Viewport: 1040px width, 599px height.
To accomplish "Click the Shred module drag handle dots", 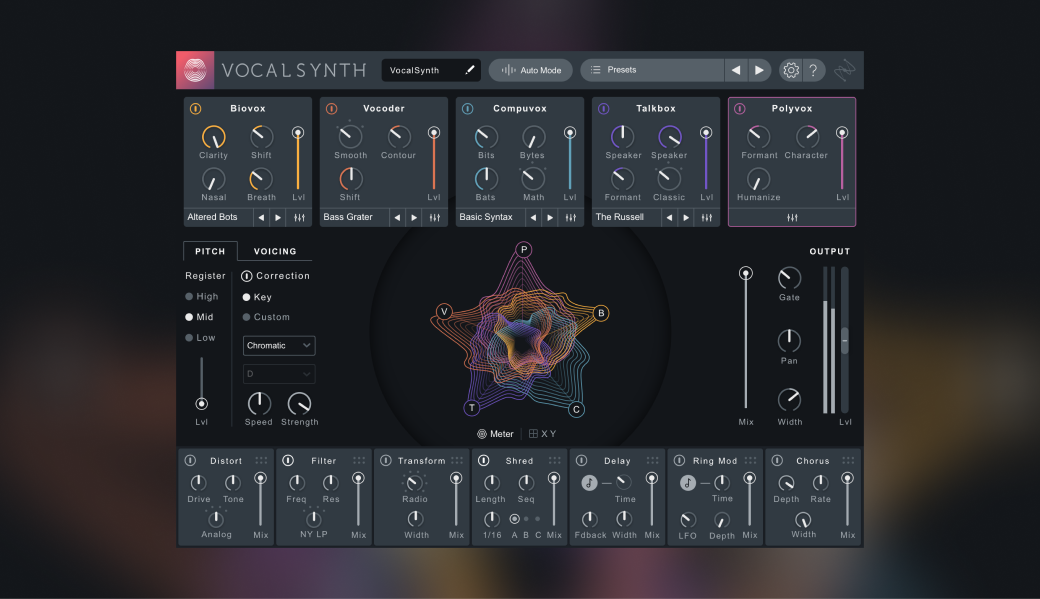I will (554, 460).
